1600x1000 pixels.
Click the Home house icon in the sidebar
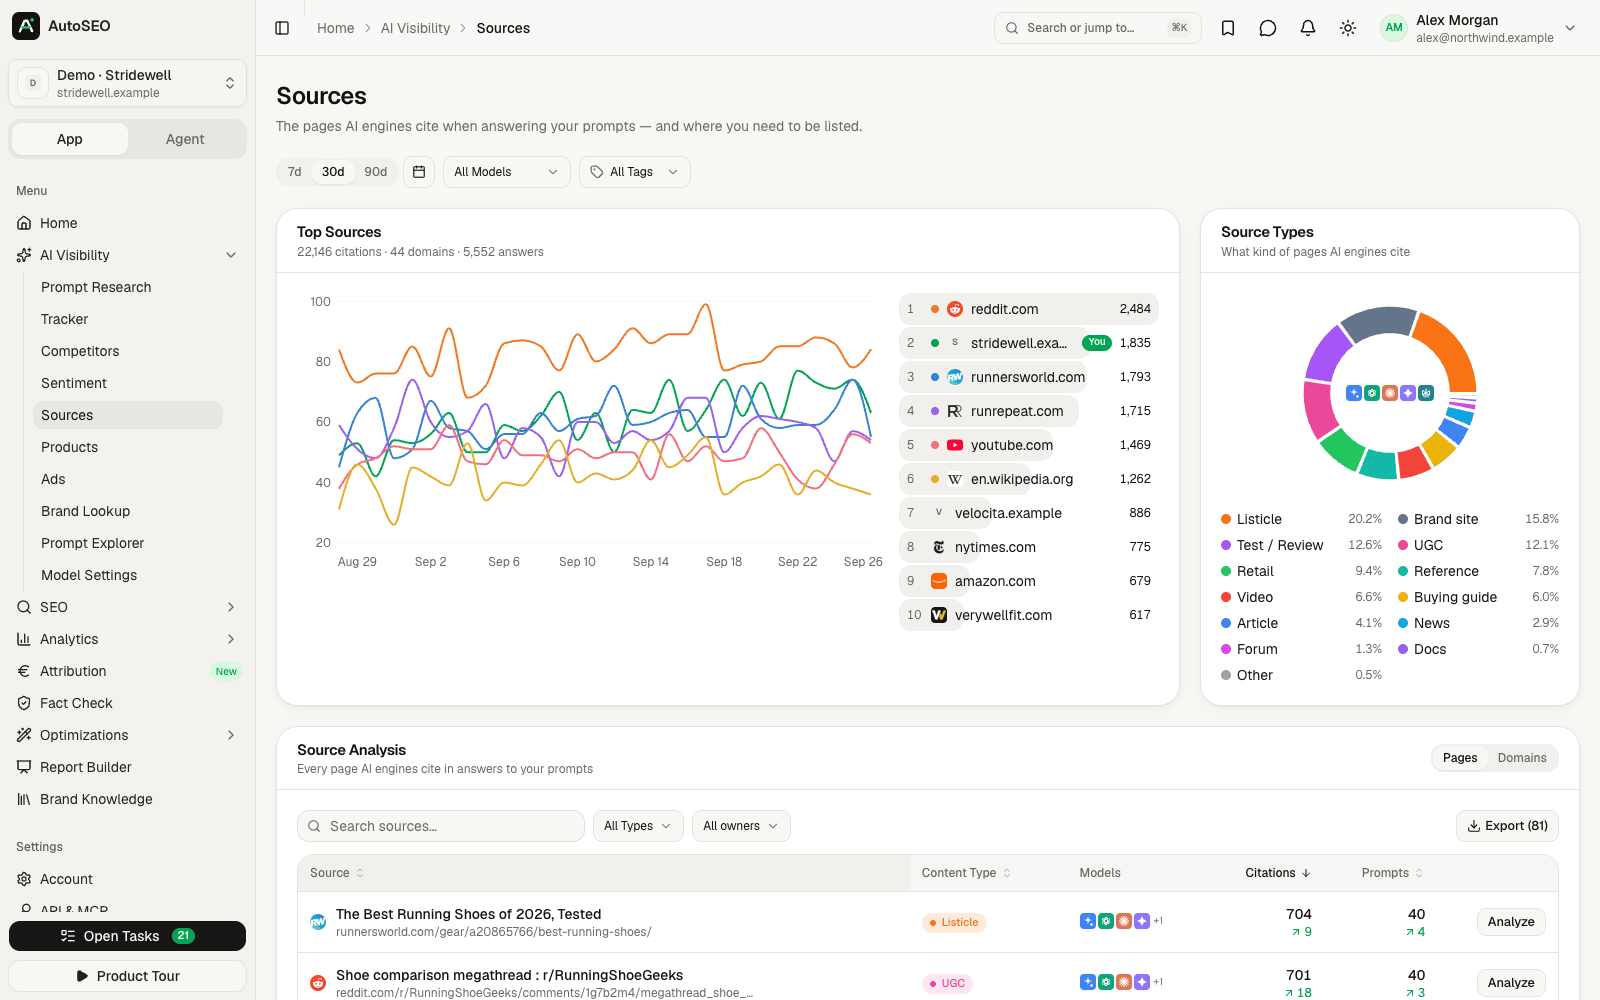(24, 223)
